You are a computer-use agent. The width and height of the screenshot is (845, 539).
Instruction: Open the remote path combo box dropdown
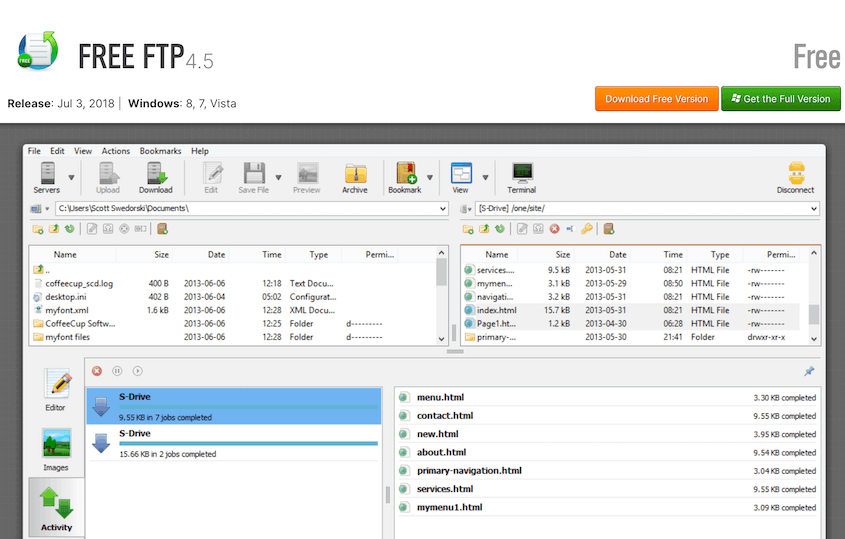tap(814, 209)
